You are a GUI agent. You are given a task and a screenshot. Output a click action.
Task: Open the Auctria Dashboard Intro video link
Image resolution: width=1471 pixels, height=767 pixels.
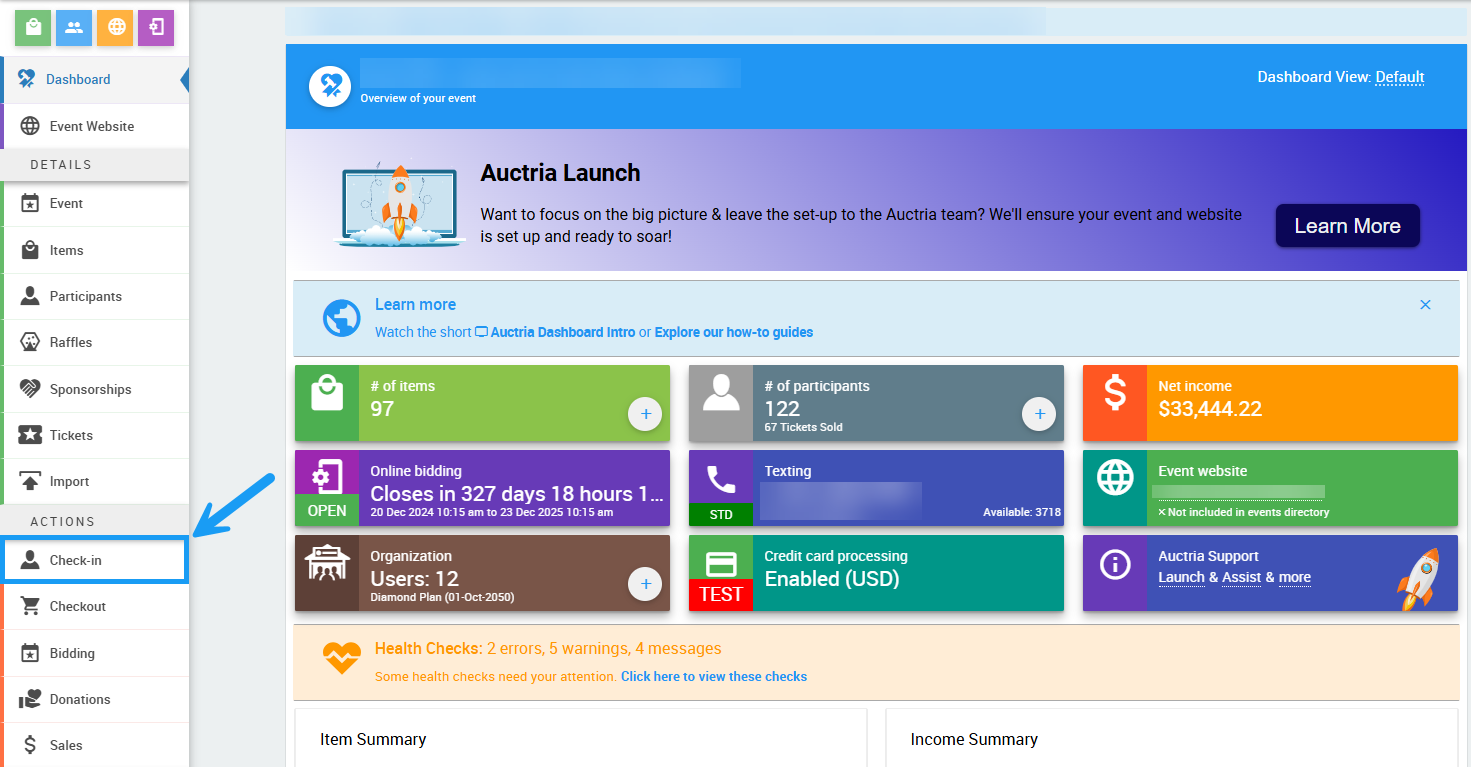tap(562, 332)
